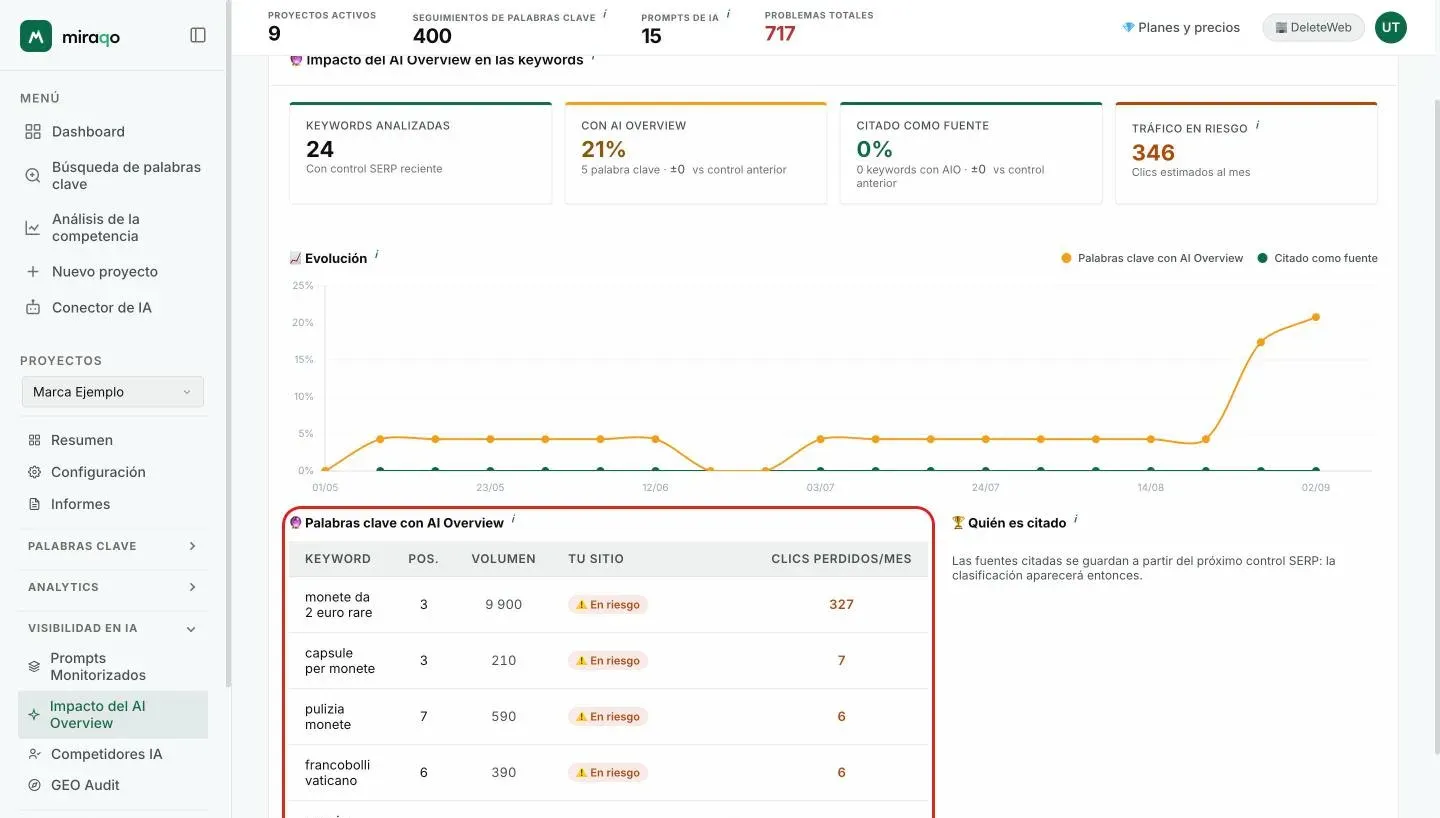Image resolution: width=1440 pixels, height=818 pixels.
Task: Click the keyword search magnifier icon
Action: pos(33,176)
